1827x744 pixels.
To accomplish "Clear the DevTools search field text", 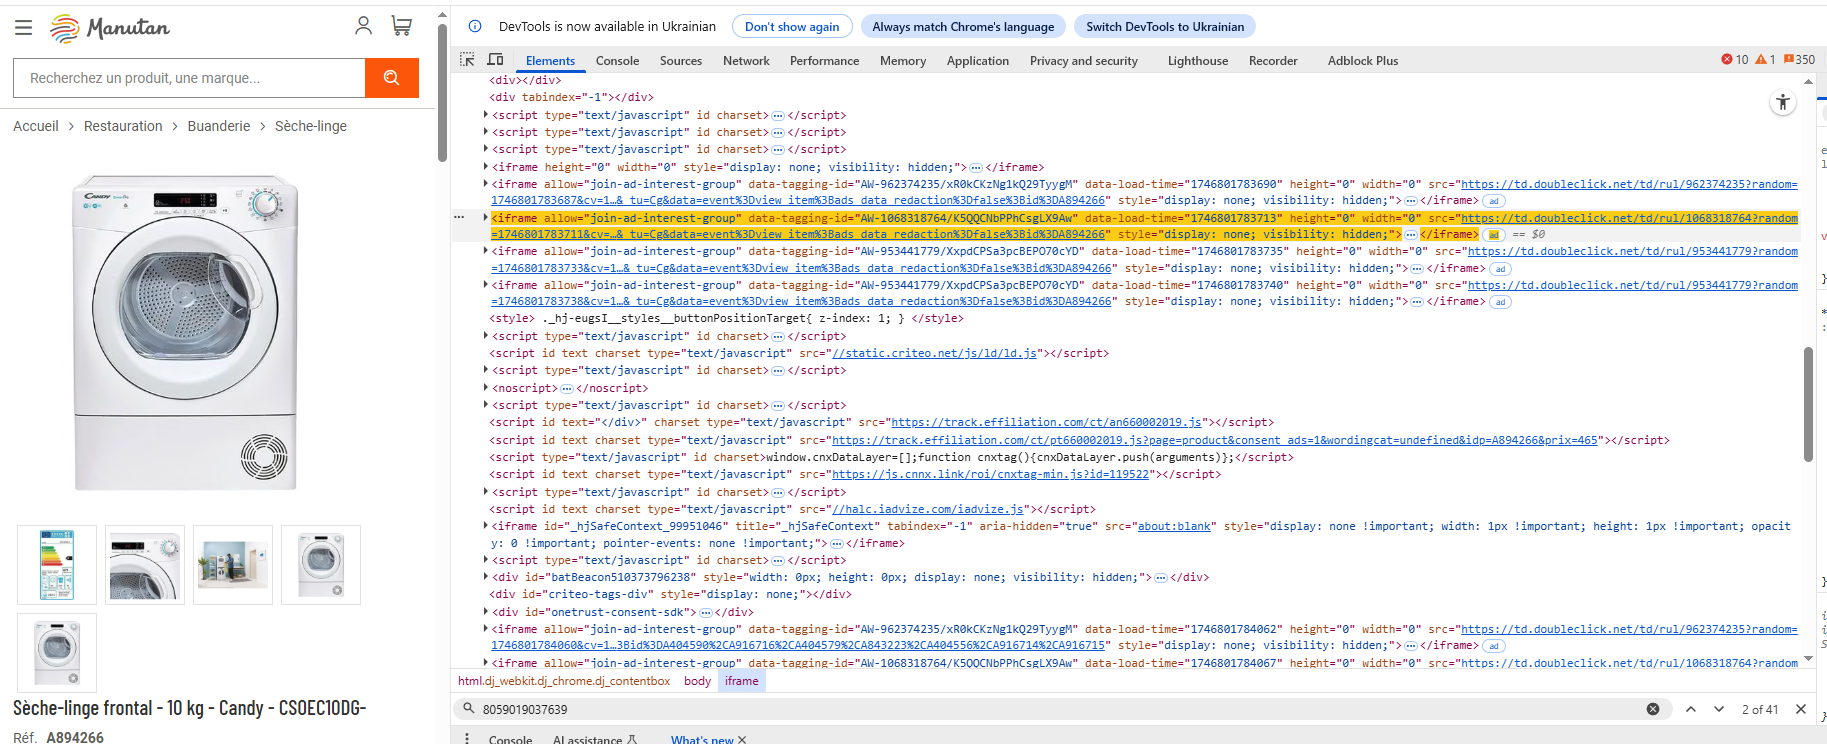I will tap(1653, 709).
